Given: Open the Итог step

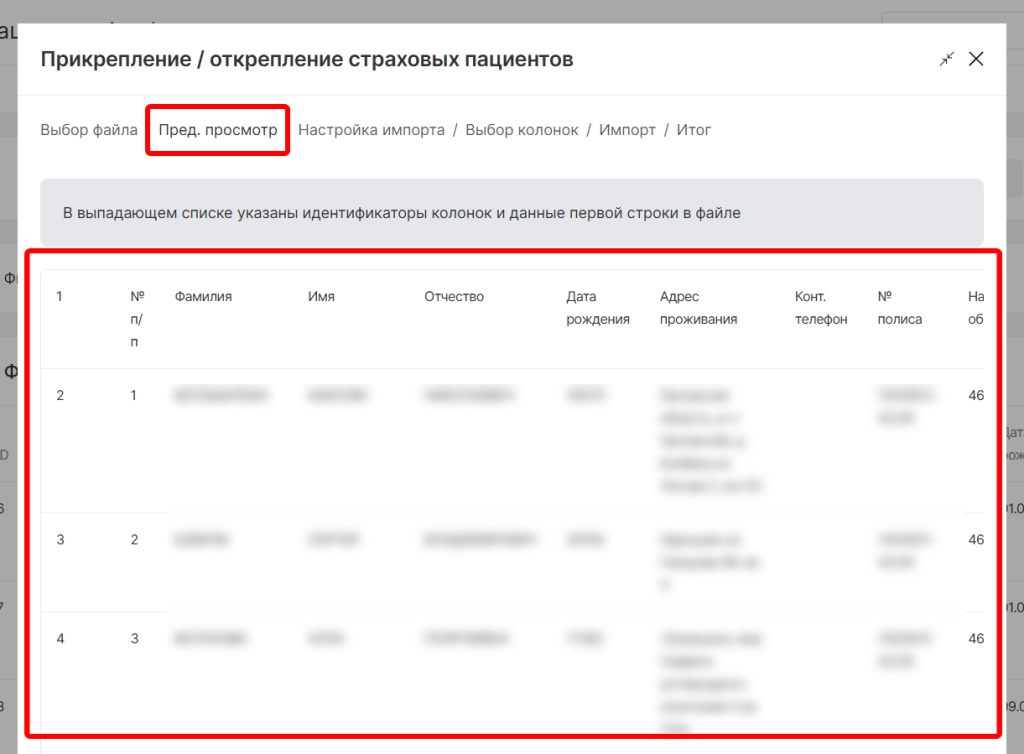Looking at the screenshot, I should tap(693, 130).
